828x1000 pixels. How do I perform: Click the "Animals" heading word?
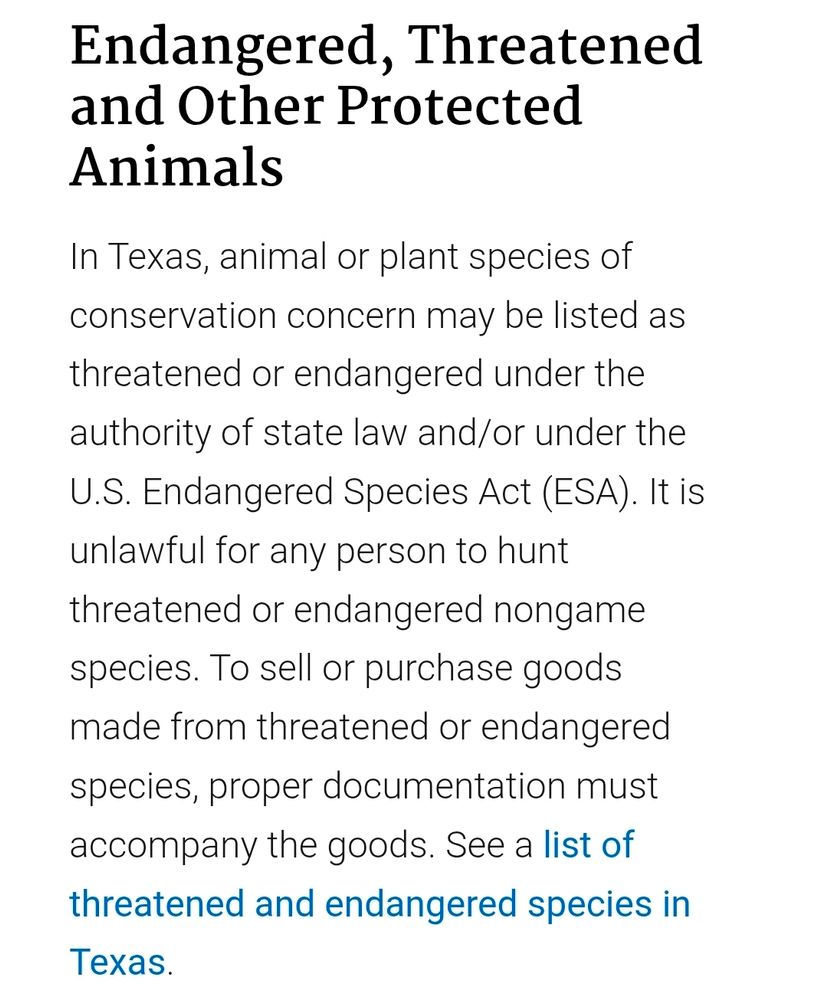click(x=176, y=166)
